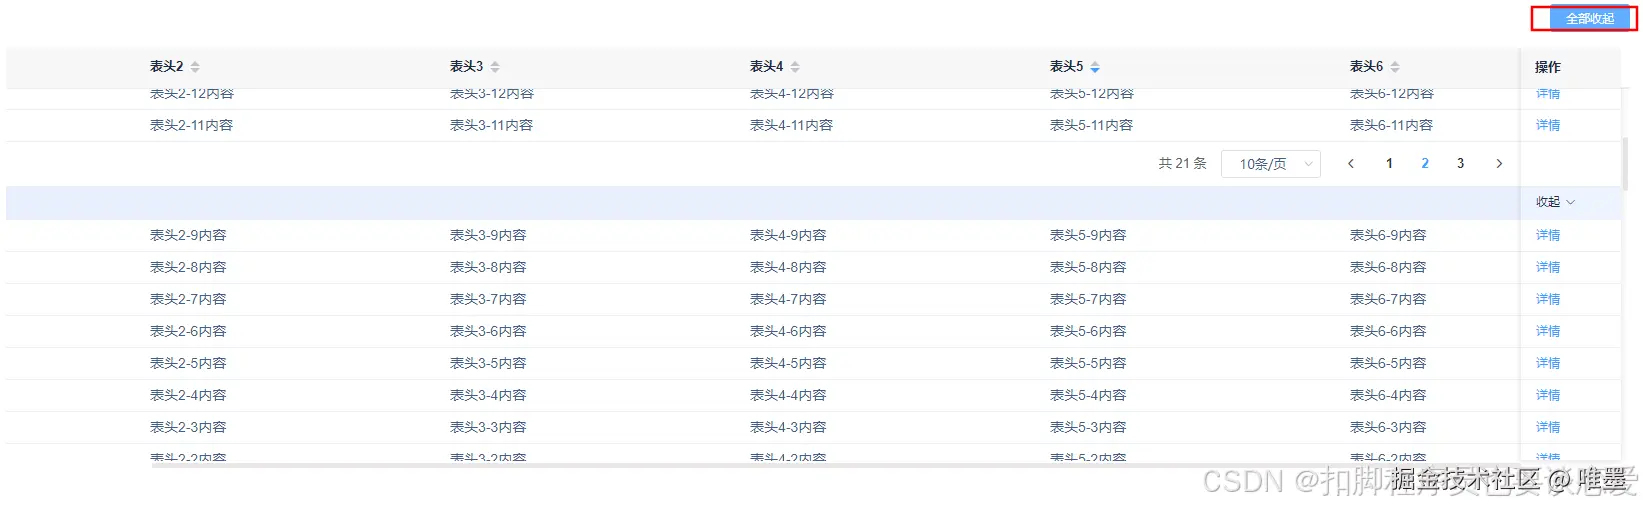This screenshot has width=1643, height=509.
Task: Click the 表头5 column header text
Action: pyautogui.click(x=1066, y=67)
